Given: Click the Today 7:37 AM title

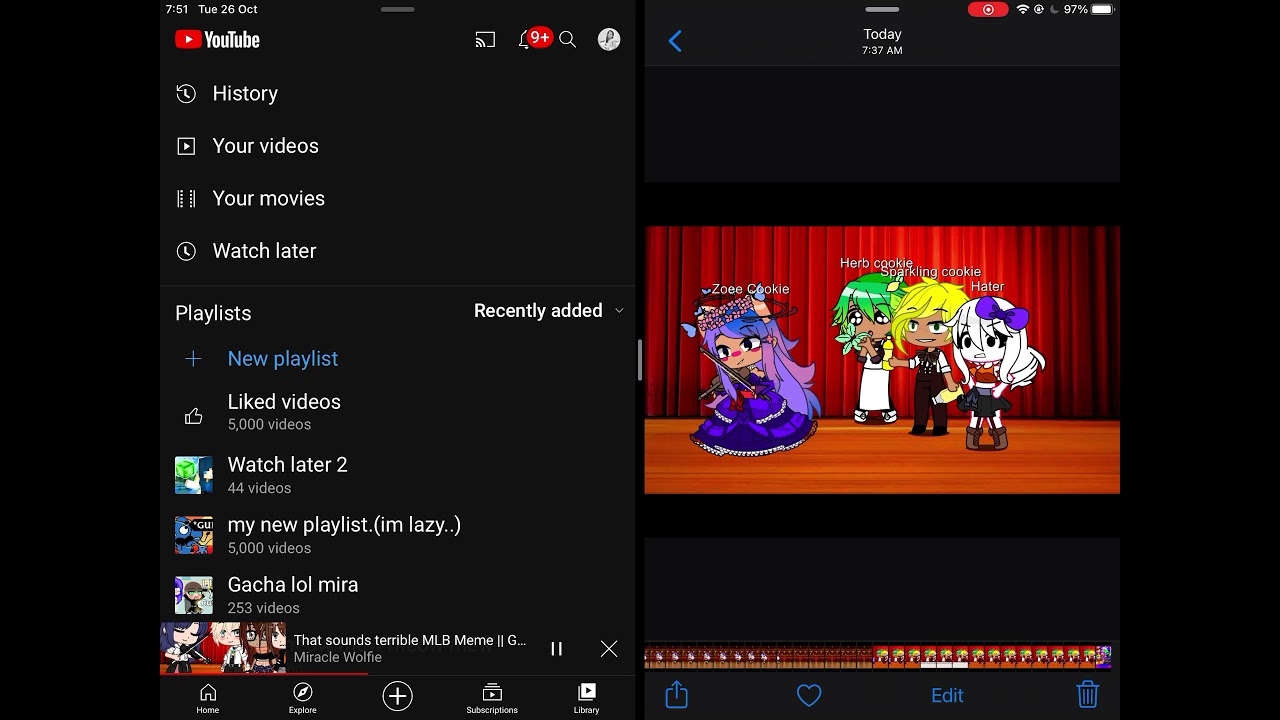Looking at the screenshot, I should (x=882, y=41).
